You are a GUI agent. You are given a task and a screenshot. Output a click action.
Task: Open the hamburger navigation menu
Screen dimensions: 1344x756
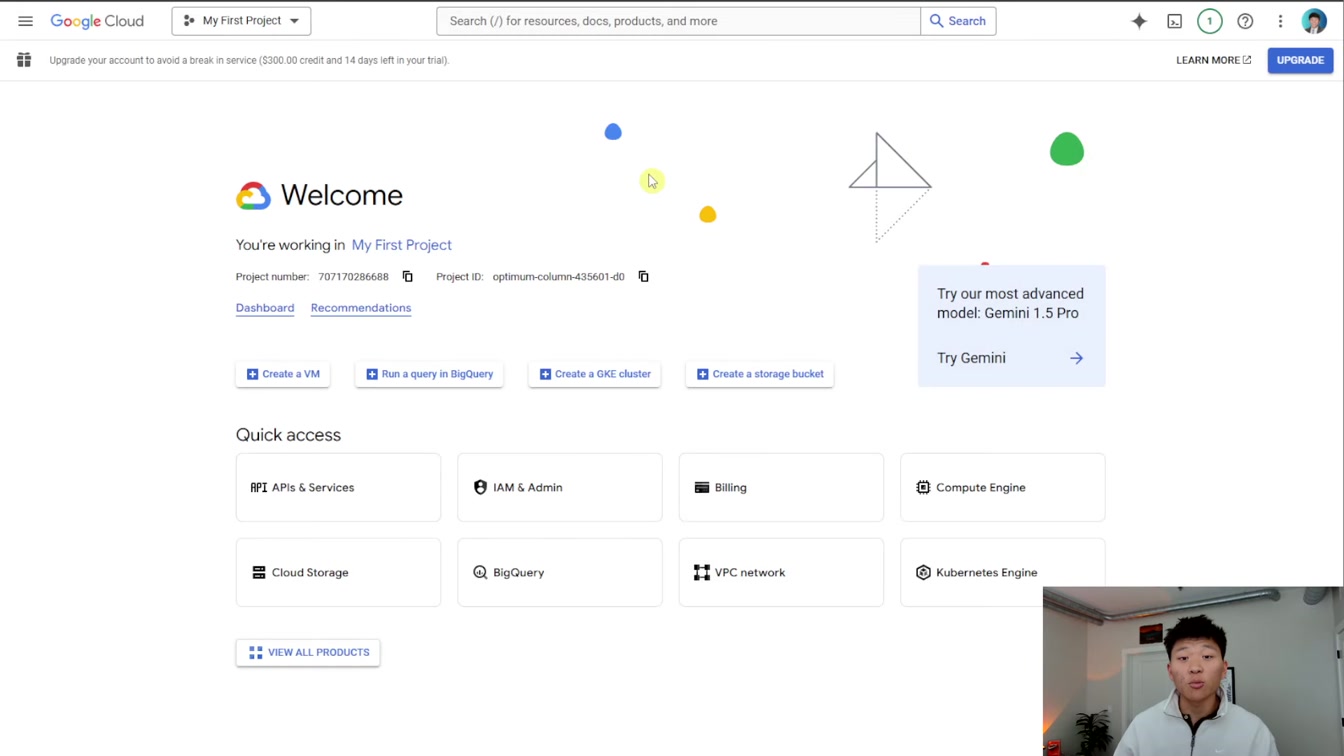click(x=25, y=21)
